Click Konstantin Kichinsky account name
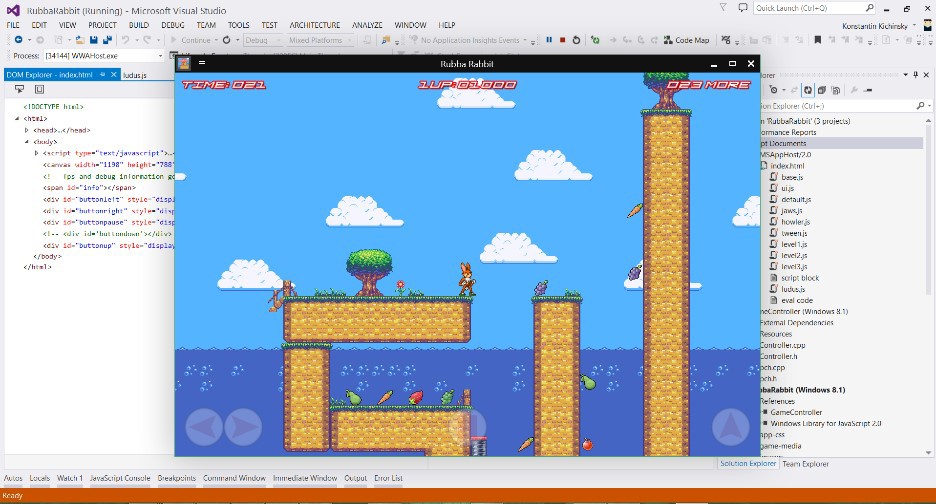 [875, 26]
